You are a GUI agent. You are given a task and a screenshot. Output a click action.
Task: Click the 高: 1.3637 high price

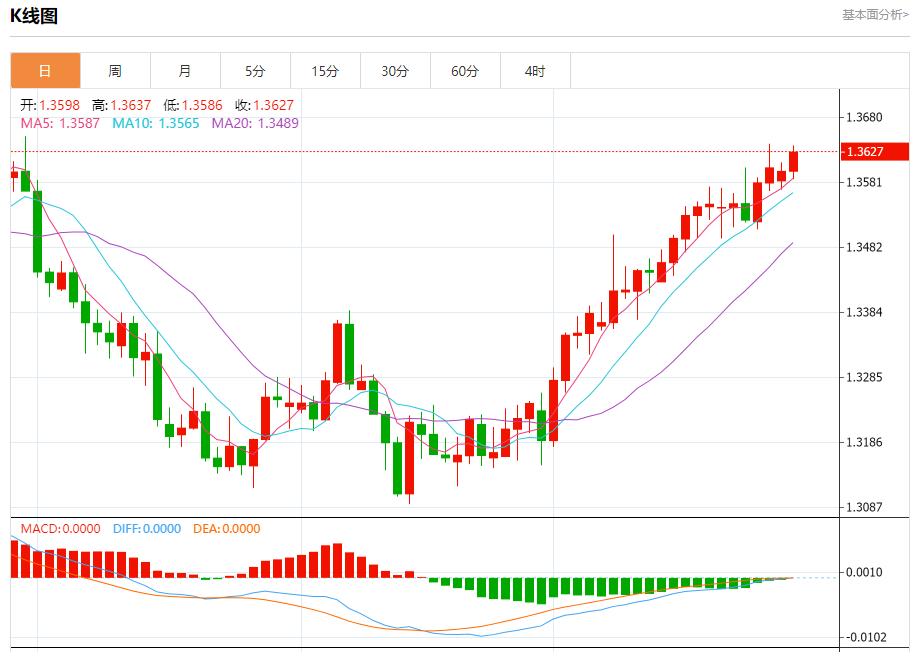point(121,105)
